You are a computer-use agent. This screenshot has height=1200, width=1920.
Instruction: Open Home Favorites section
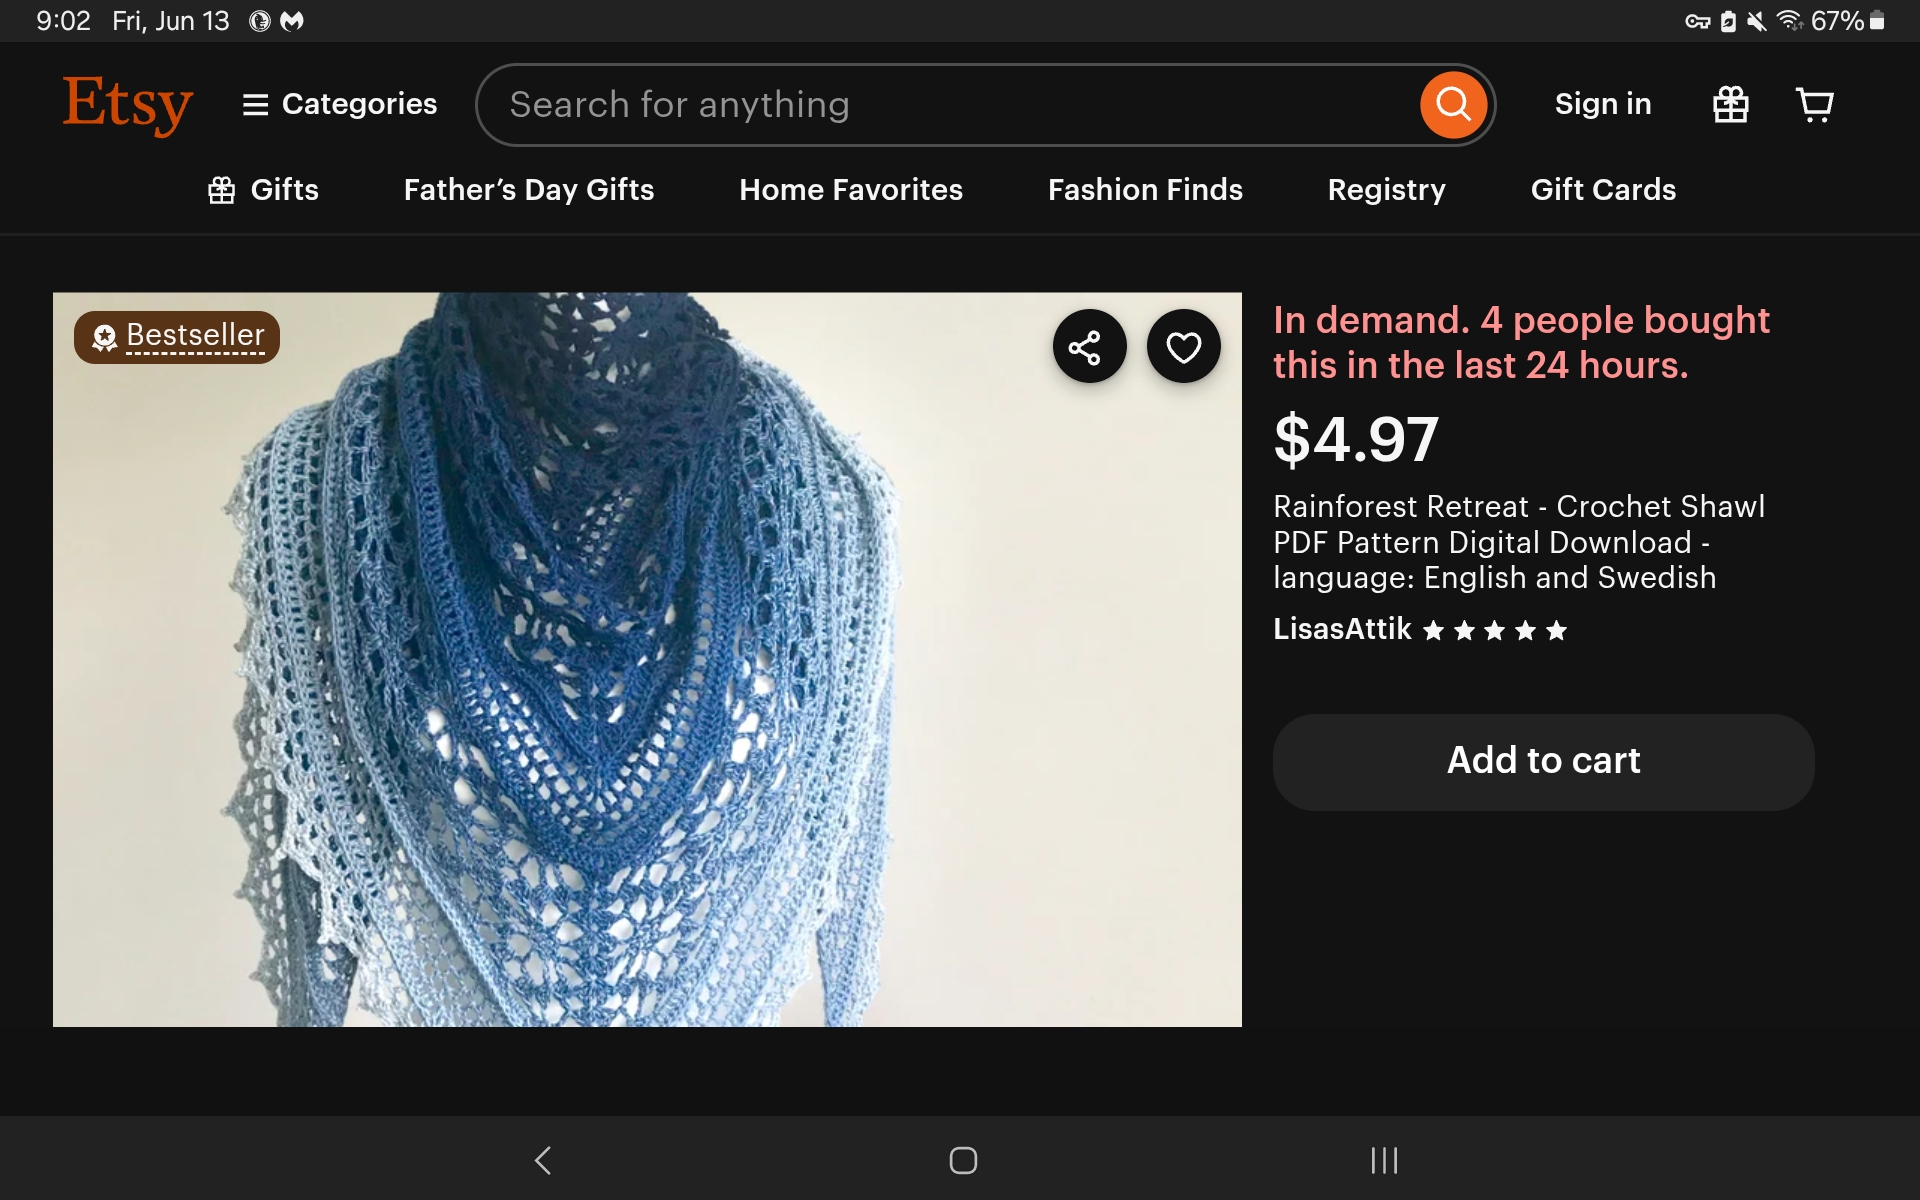pos(851,190)
